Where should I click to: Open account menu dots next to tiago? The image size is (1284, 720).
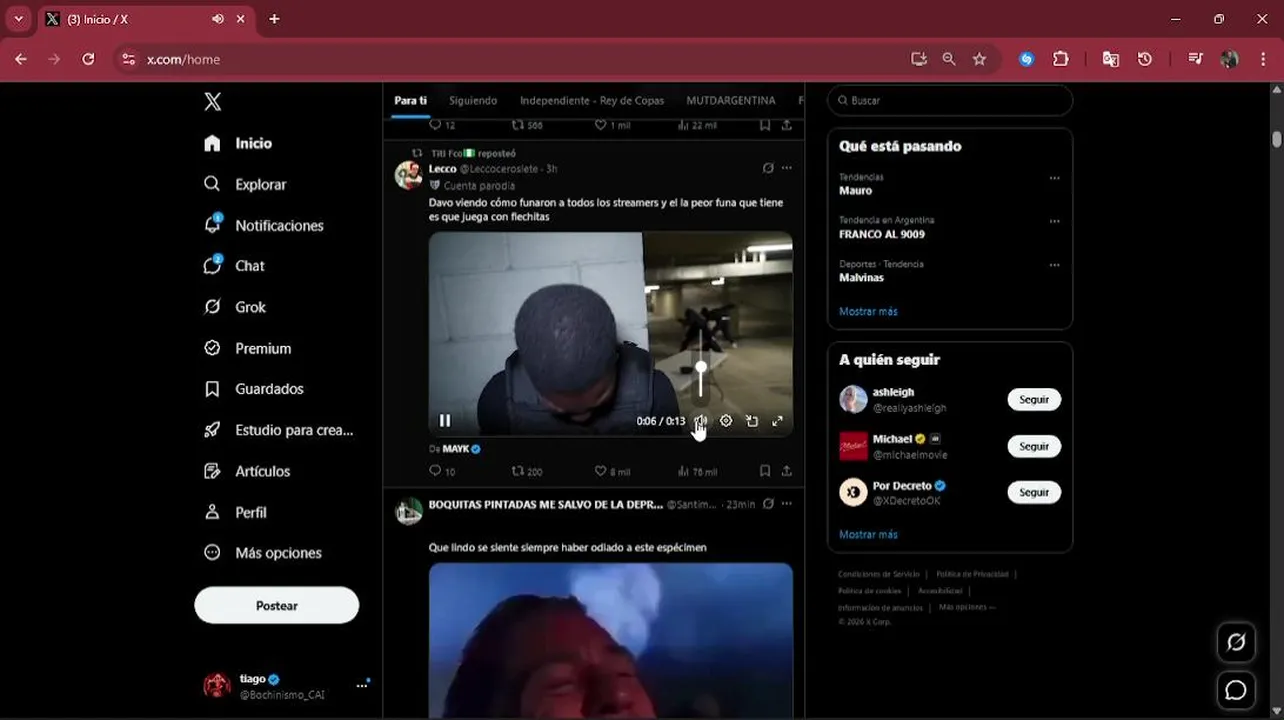coord(362,686)
